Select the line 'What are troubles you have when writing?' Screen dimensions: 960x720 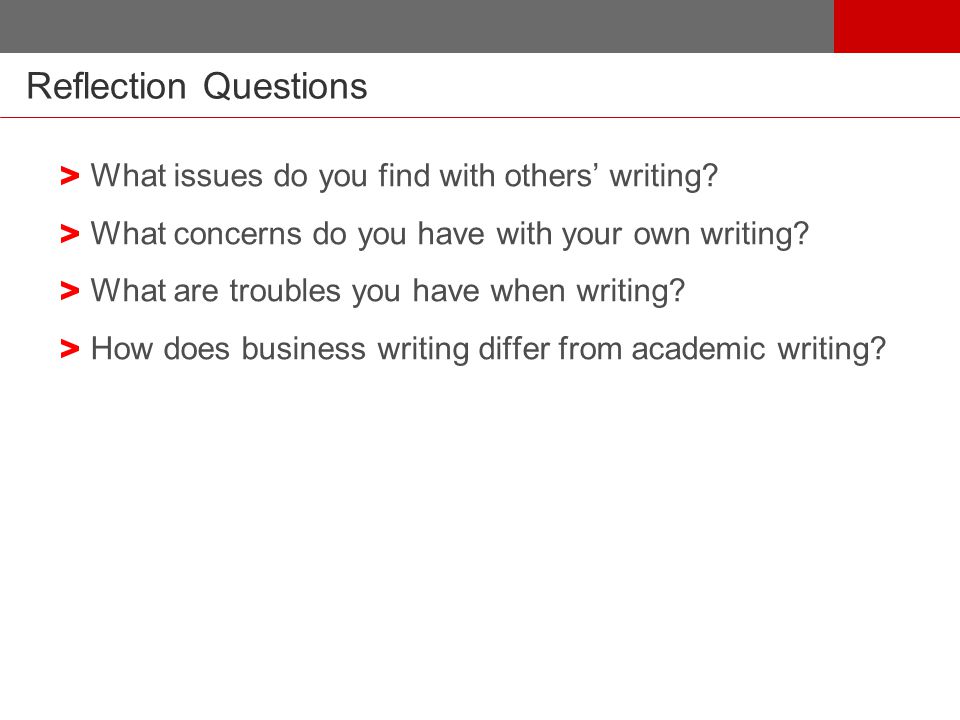[388, 291]
